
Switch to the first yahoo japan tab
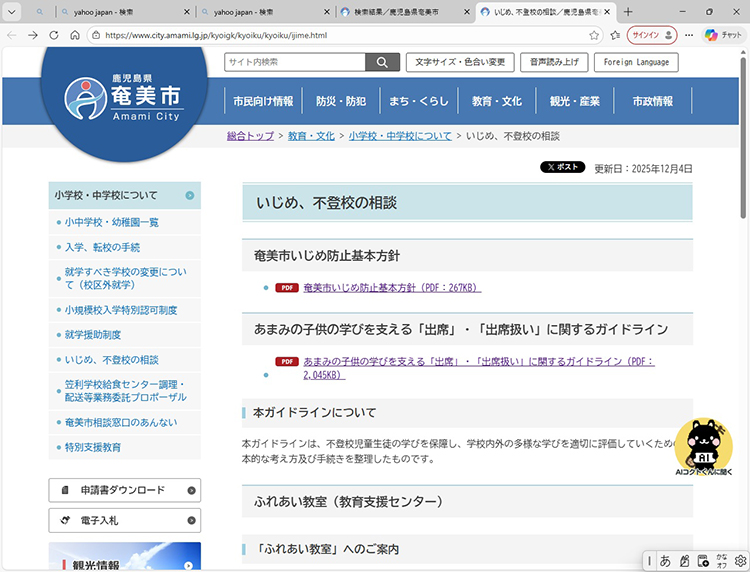point(95,11)
